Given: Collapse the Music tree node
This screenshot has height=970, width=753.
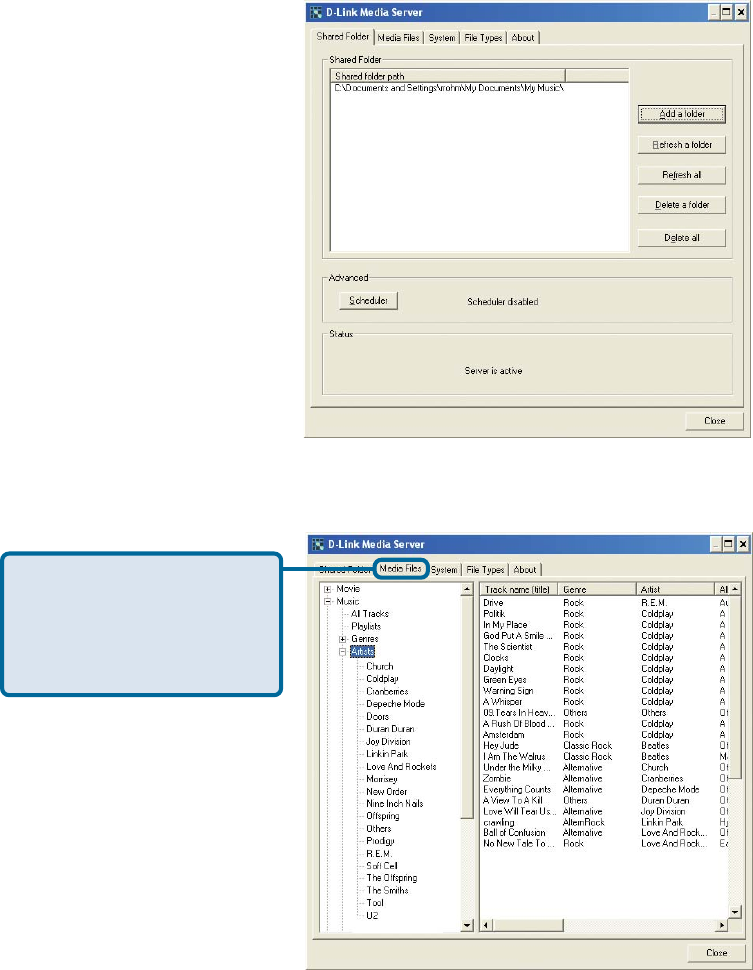Looking at the screenshot, I should 328,601.
